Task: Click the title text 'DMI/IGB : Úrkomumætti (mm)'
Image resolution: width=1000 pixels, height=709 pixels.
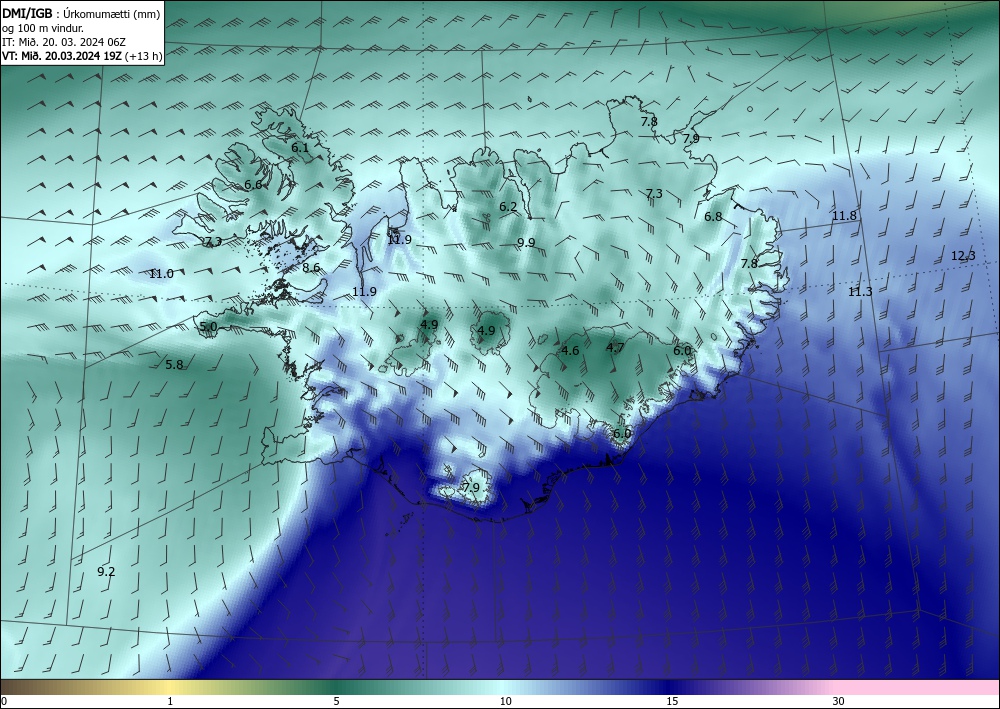Action: [81, 14]
